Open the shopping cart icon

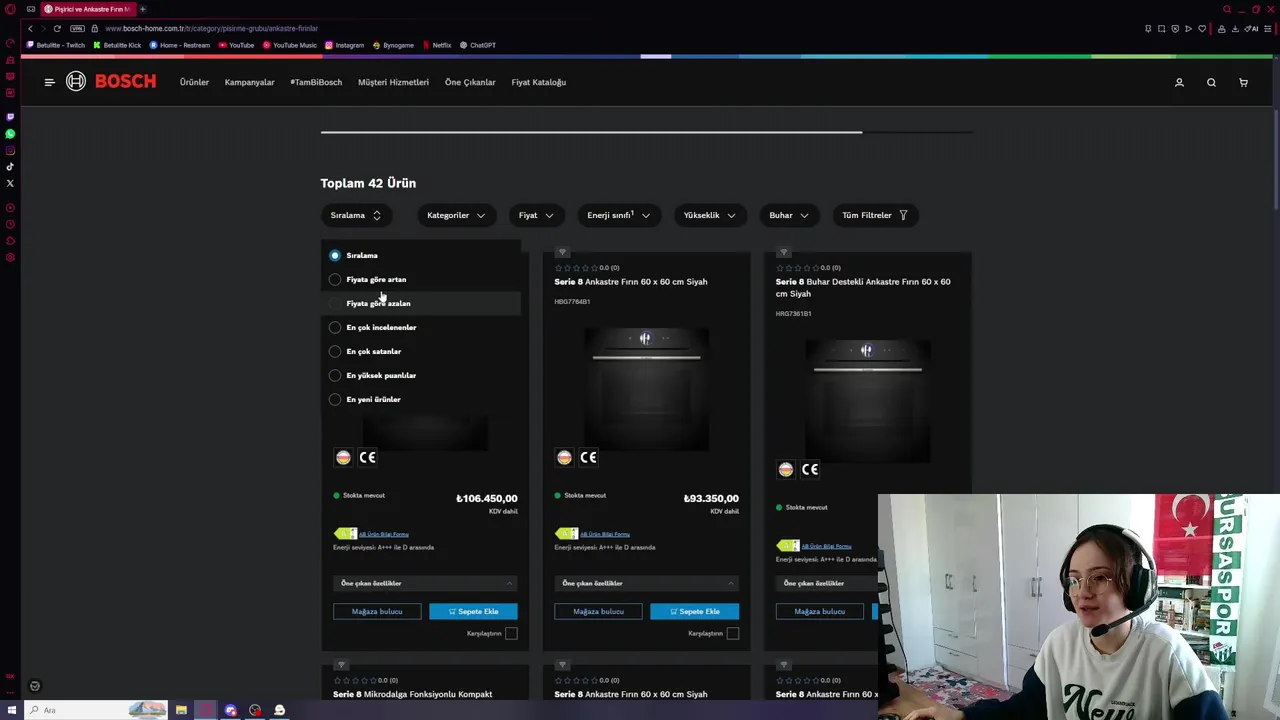coord(1243,82)
